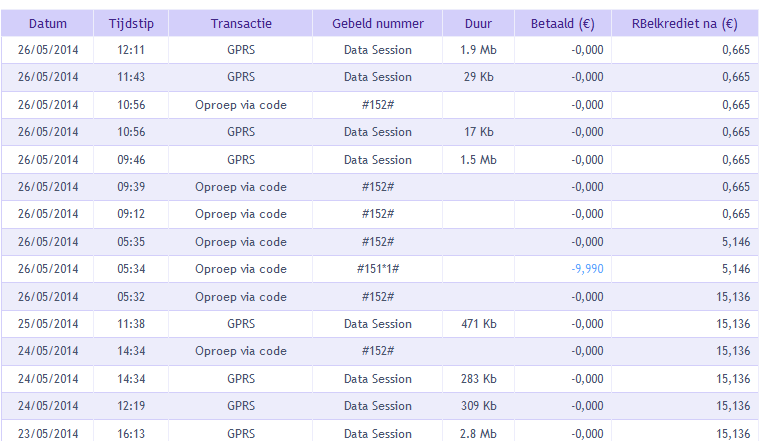
Task: Sort by the Tijdstip column header
Action: pos(130,23)
